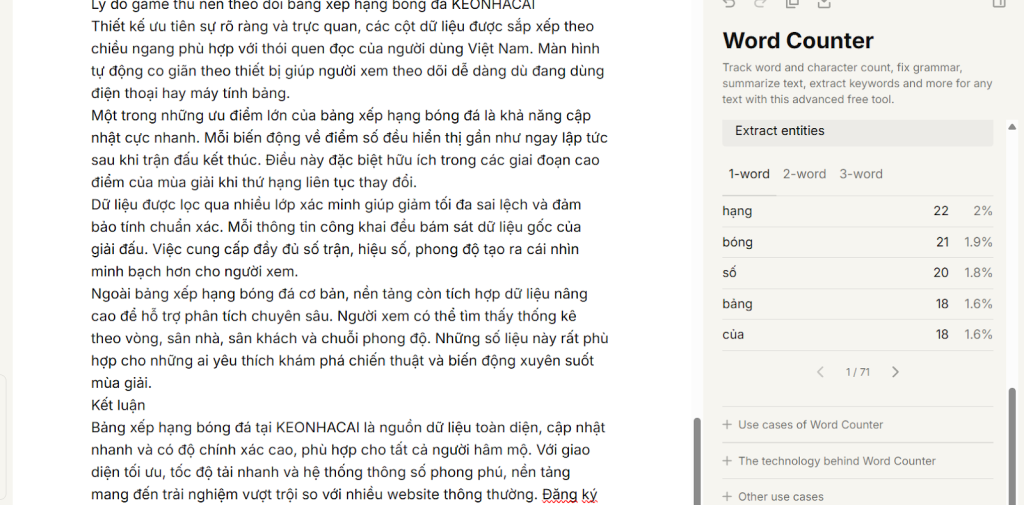
Task: Click the Extract entities button
Action: [x=858, y=132]
